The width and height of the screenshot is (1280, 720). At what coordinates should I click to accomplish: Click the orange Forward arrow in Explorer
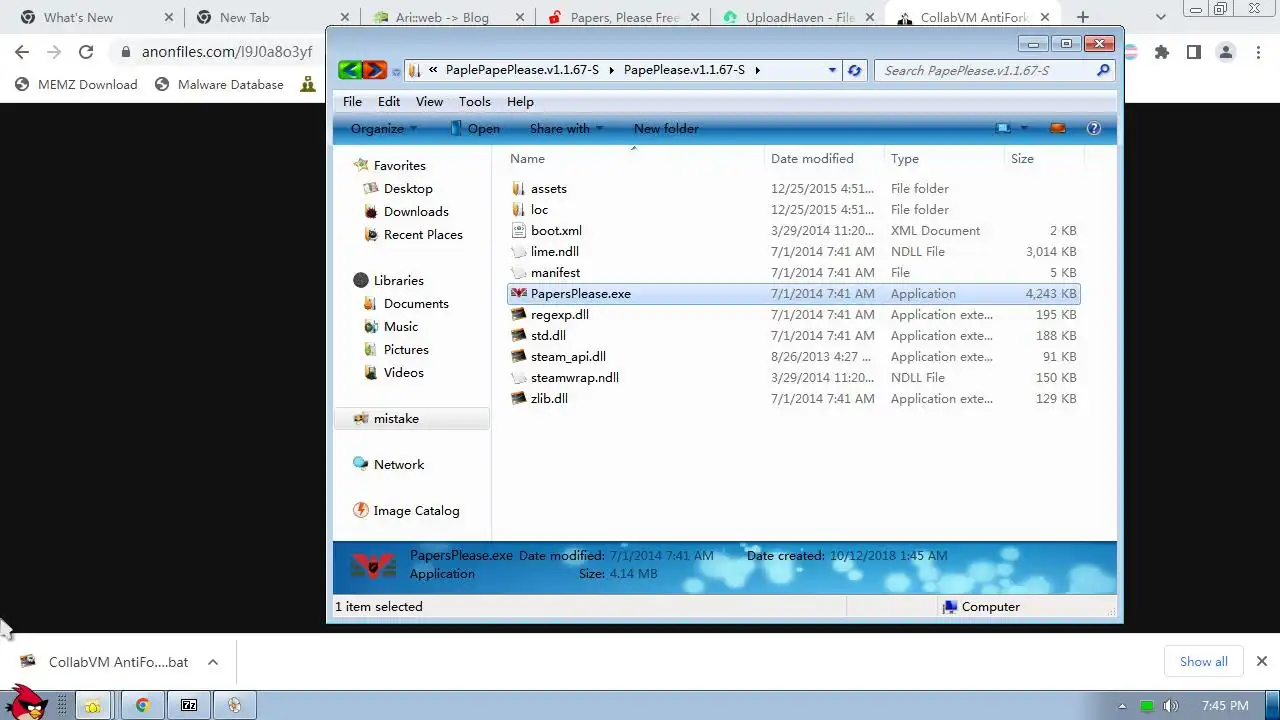click(x=374, y=70)
